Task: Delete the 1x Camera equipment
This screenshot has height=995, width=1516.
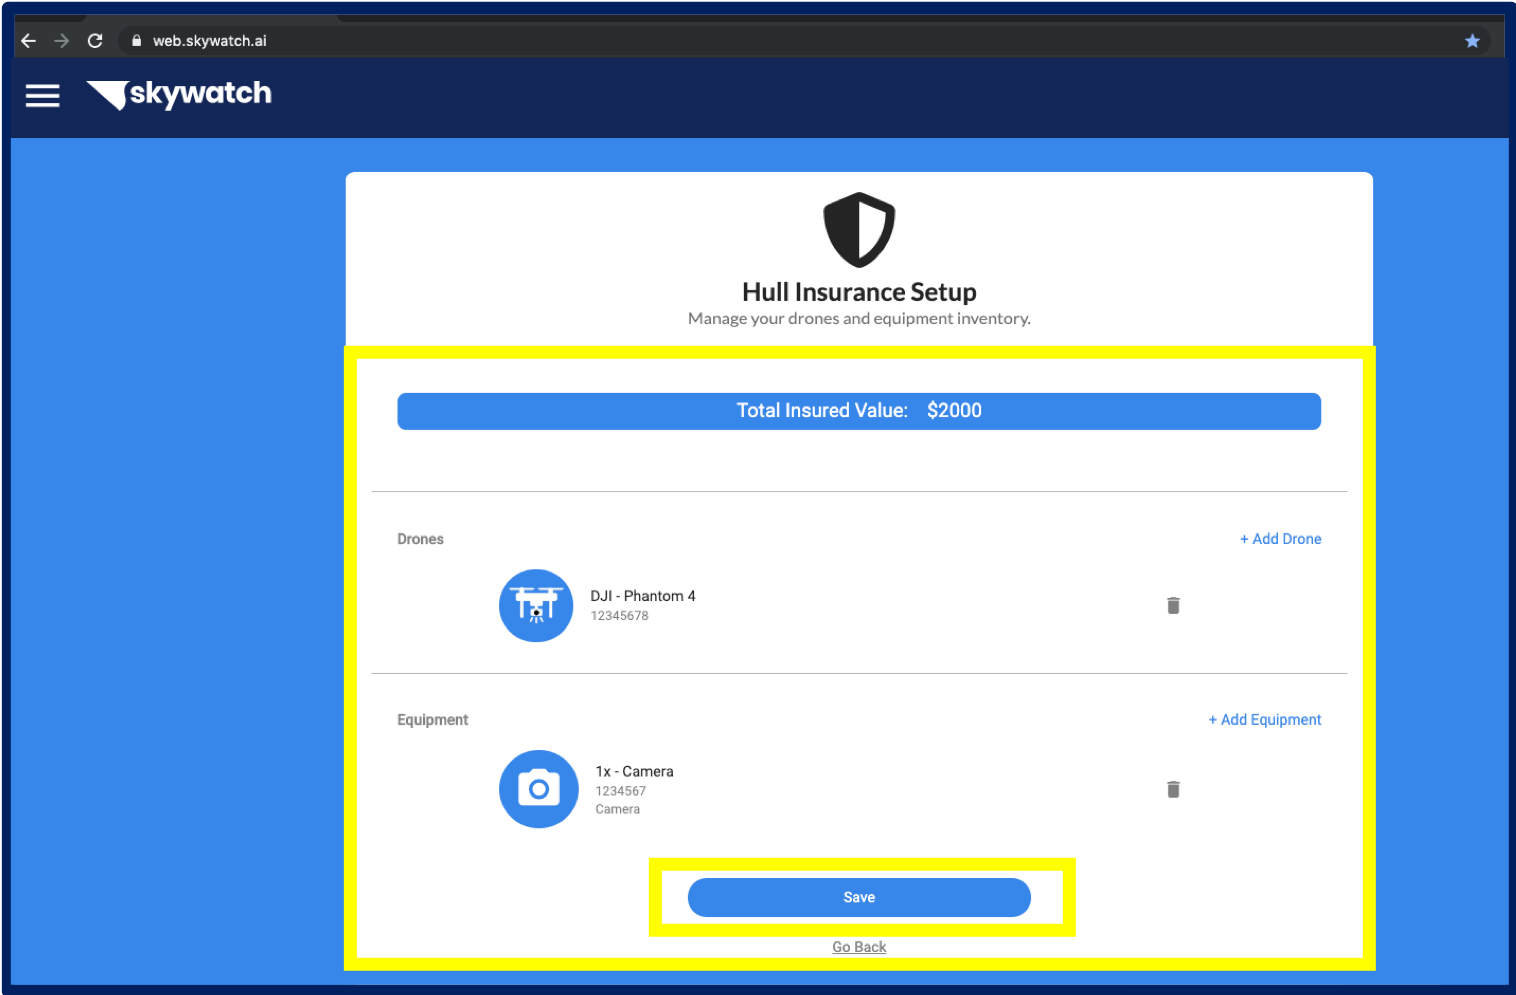Action: click(x=1173, y=789)
